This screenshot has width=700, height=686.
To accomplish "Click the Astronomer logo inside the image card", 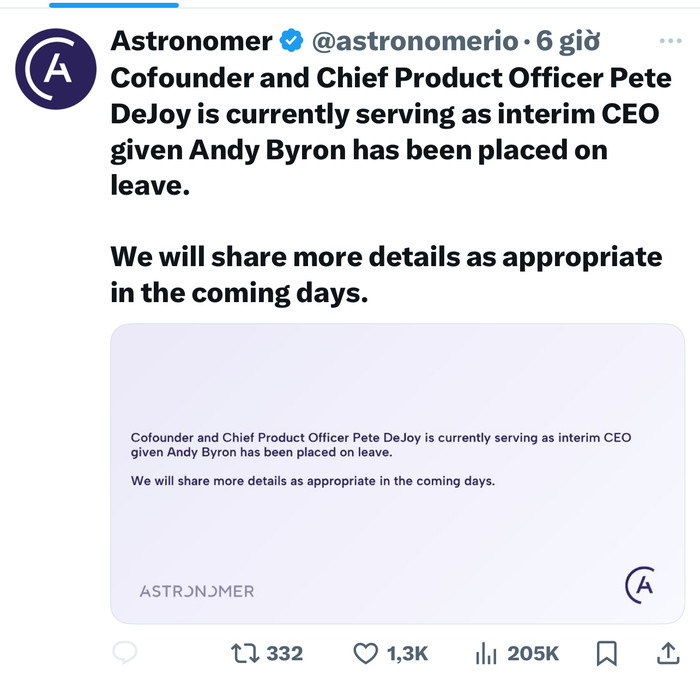I will click(x=640, y=585).
